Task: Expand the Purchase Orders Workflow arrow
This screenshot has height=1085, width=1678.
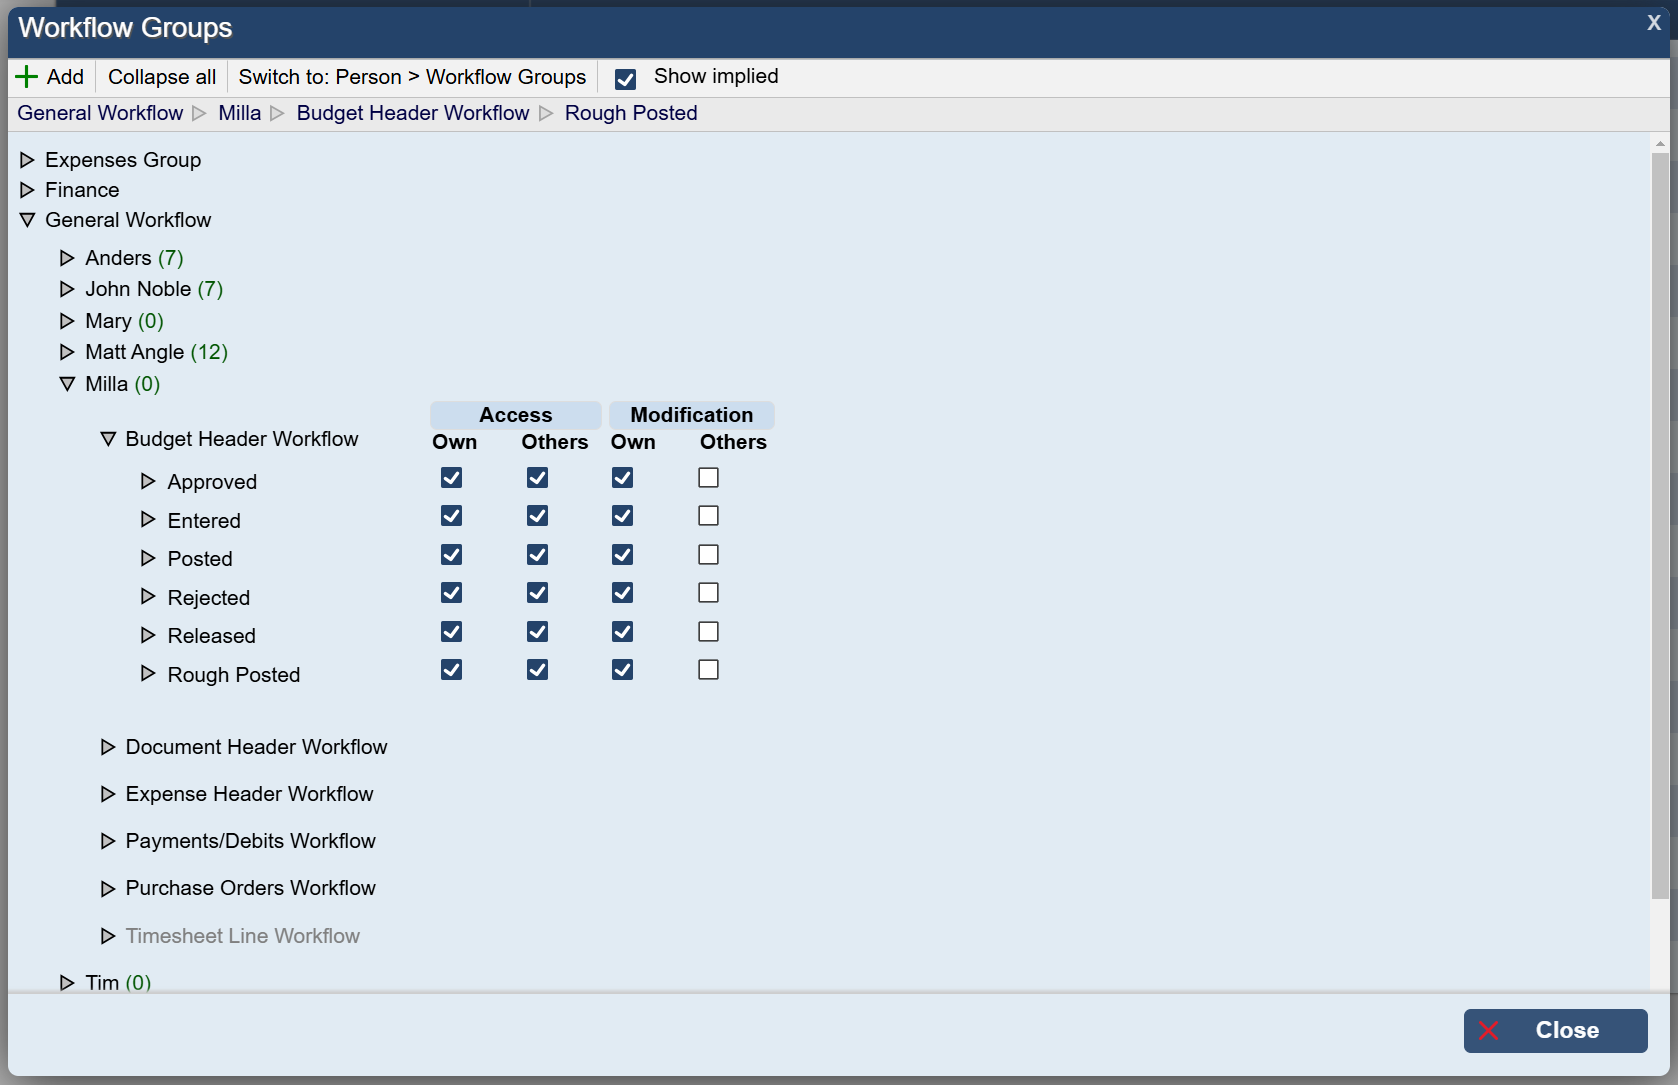Action: [108, 888]
